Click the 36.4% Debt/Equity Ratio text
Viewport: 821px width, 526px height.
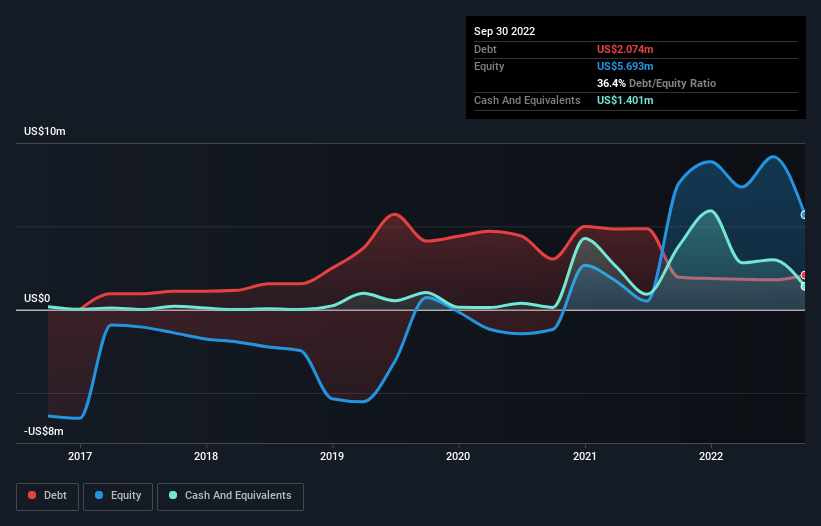click(656, 83)
